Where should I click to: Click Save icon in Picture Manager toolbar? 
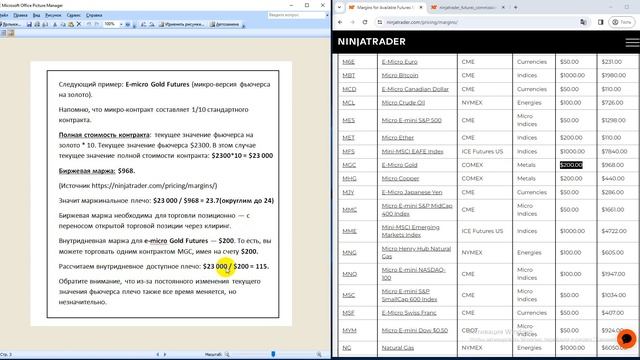pos(29,24)
